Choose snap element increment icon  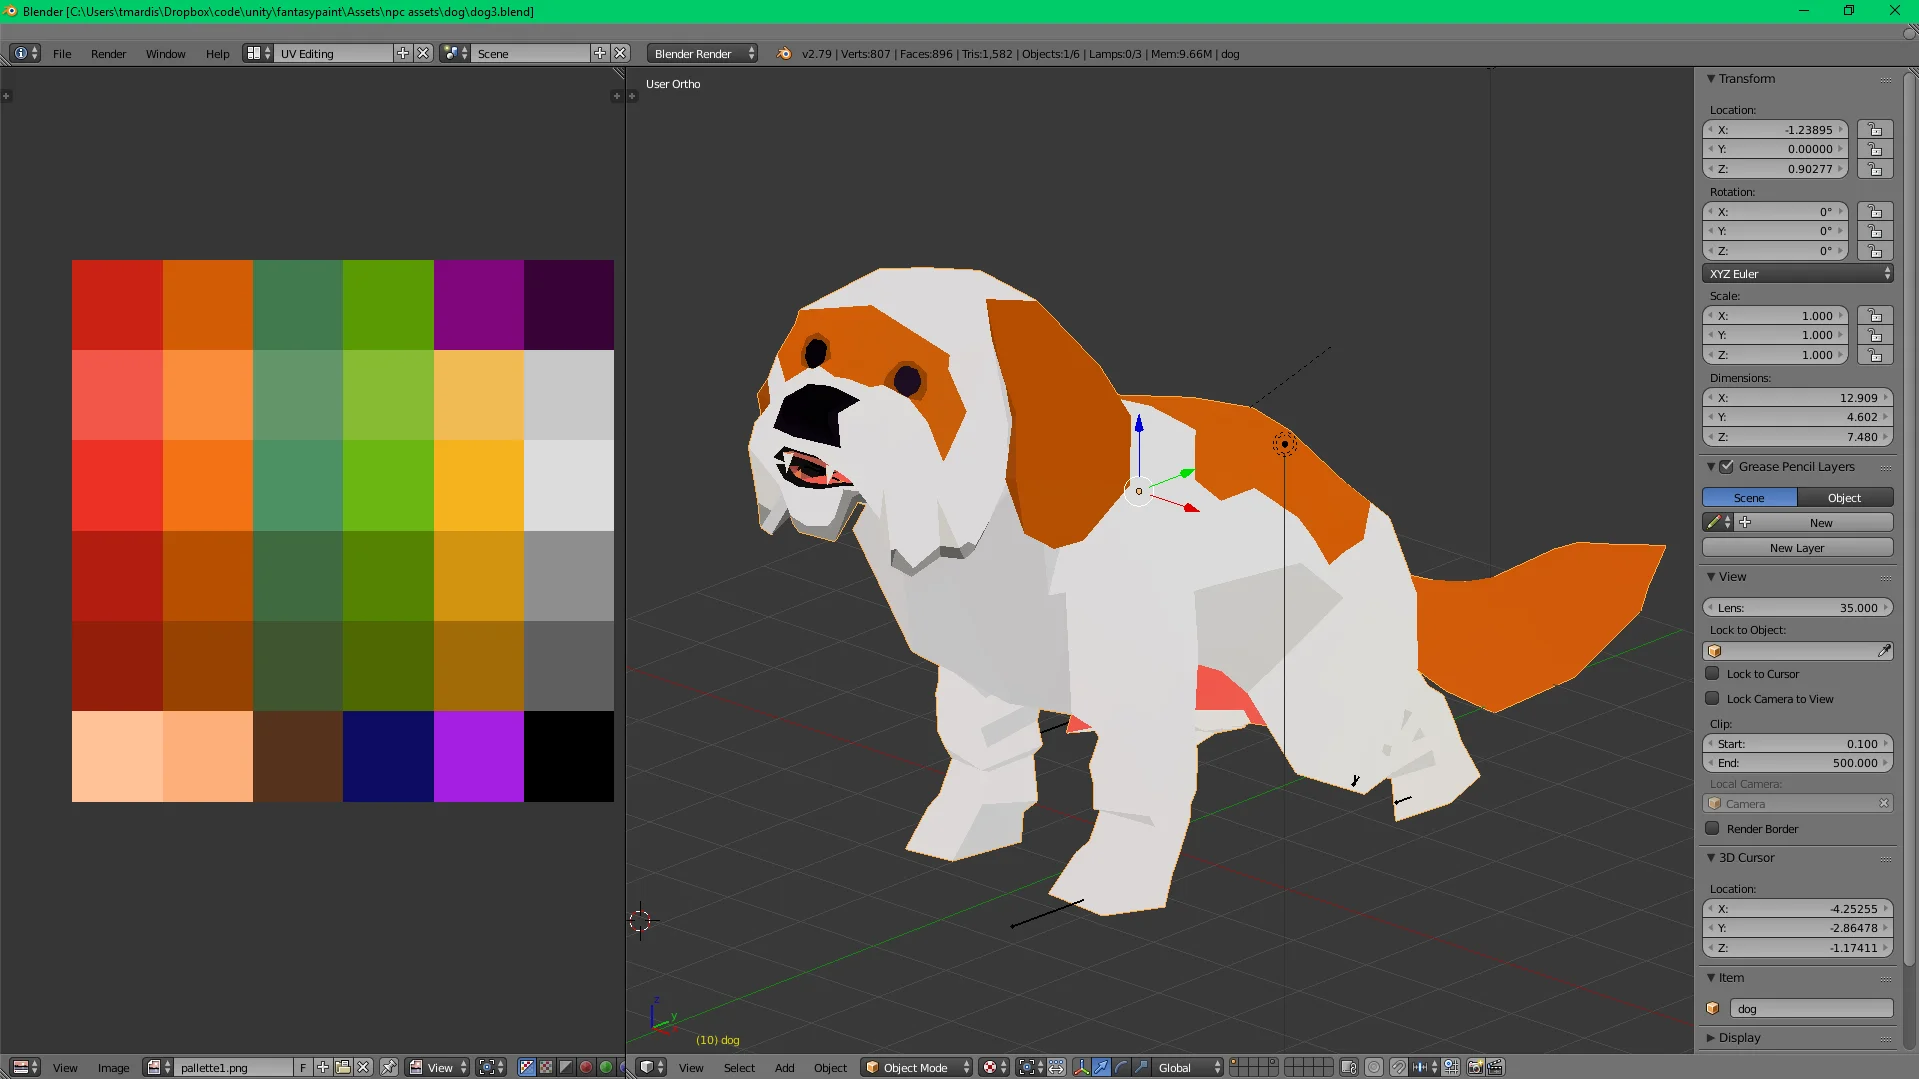tap(1426, 1067)
